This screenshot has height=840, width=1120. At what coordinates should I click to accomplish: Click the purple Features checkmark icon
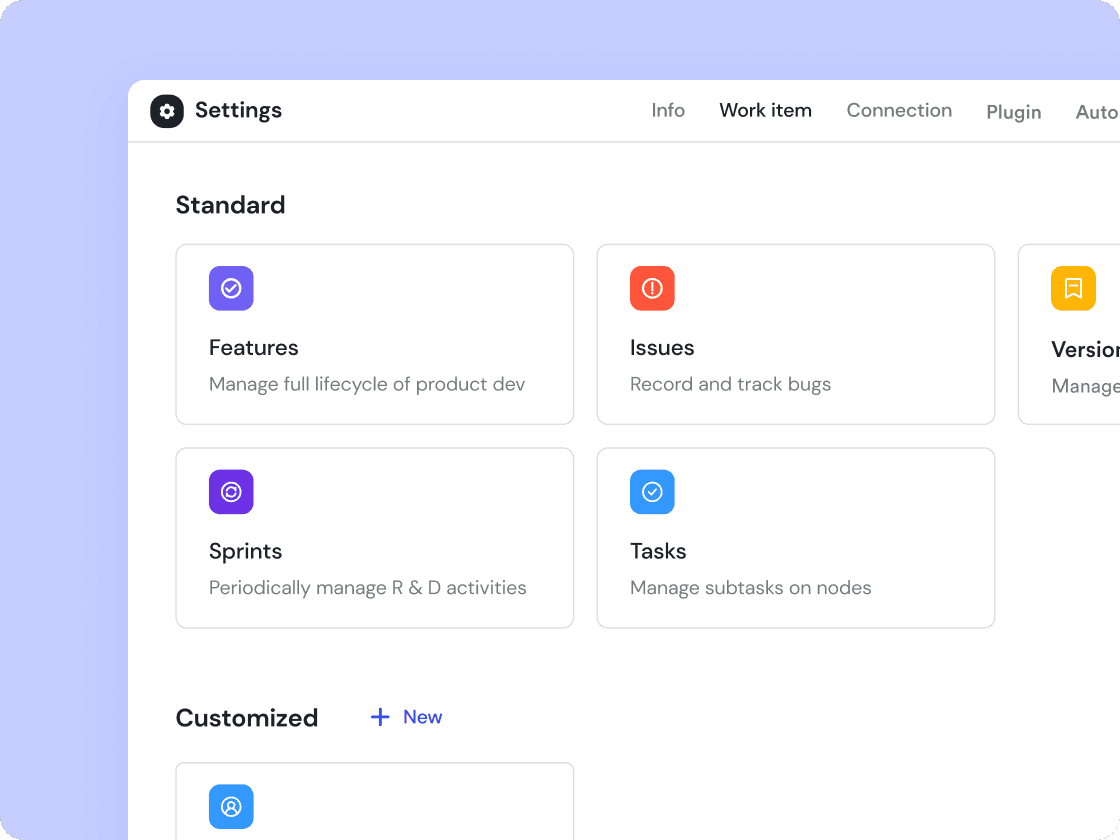231,288
